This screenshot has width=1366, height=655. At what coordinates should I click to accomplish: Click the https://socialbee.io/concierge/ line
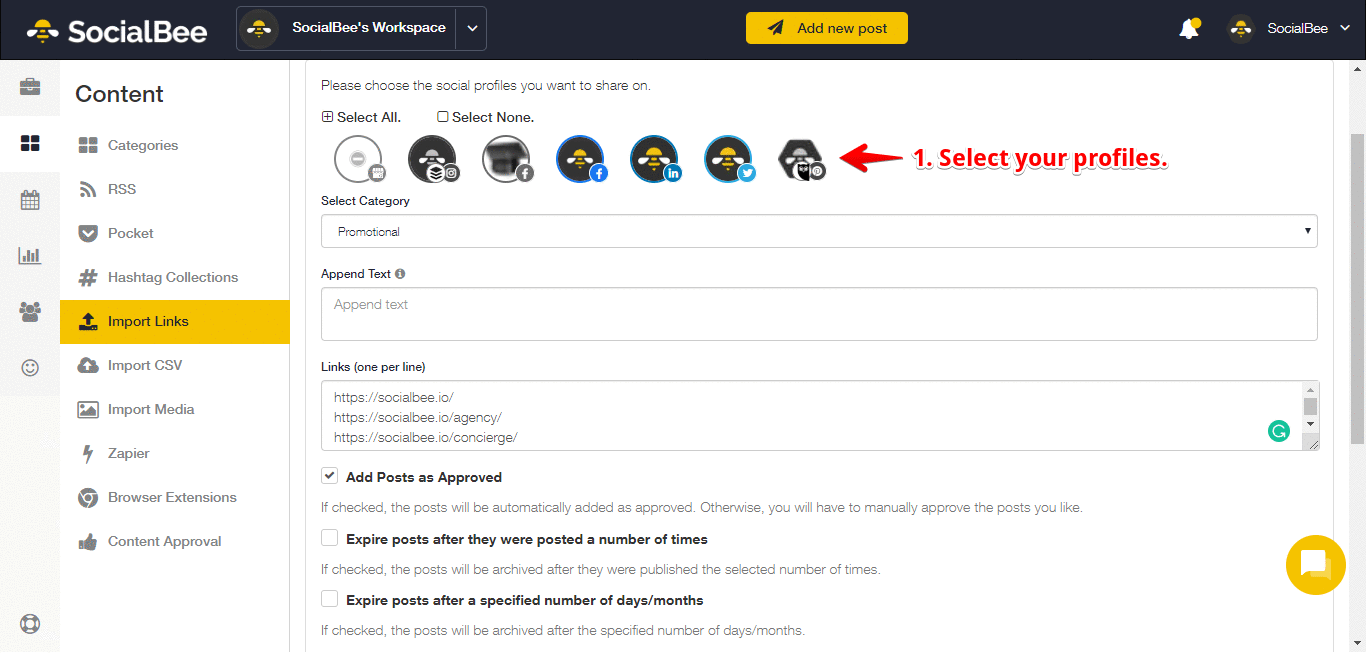pyautogui.click(x=425, y=437)
